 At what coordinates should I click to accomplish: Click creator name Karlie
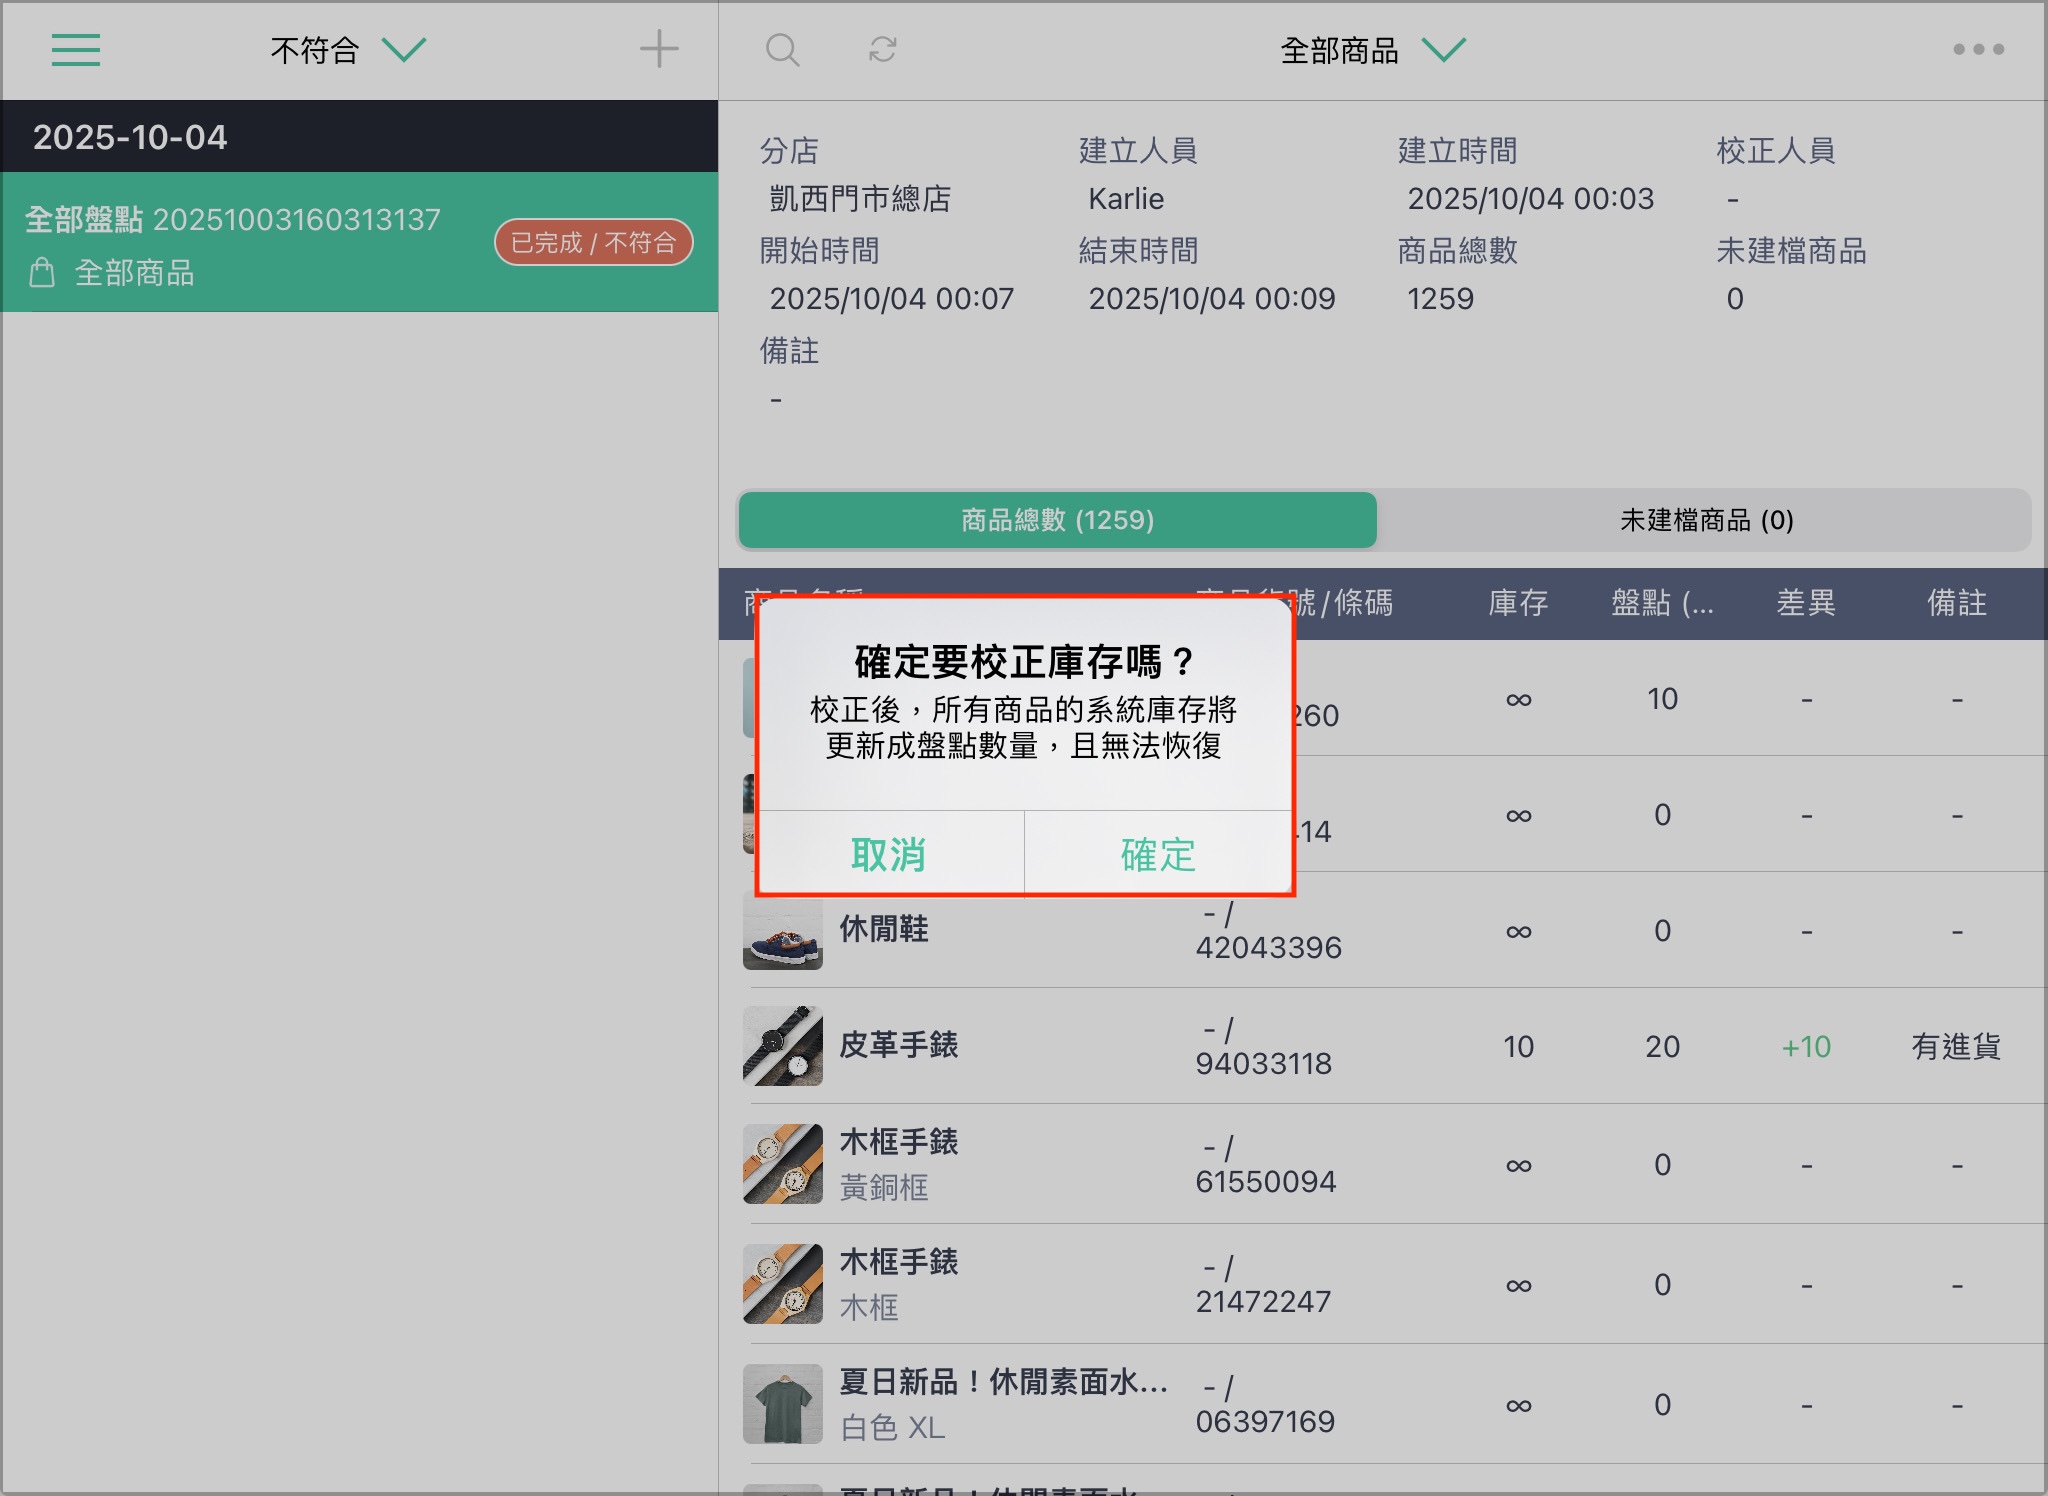1126,199
